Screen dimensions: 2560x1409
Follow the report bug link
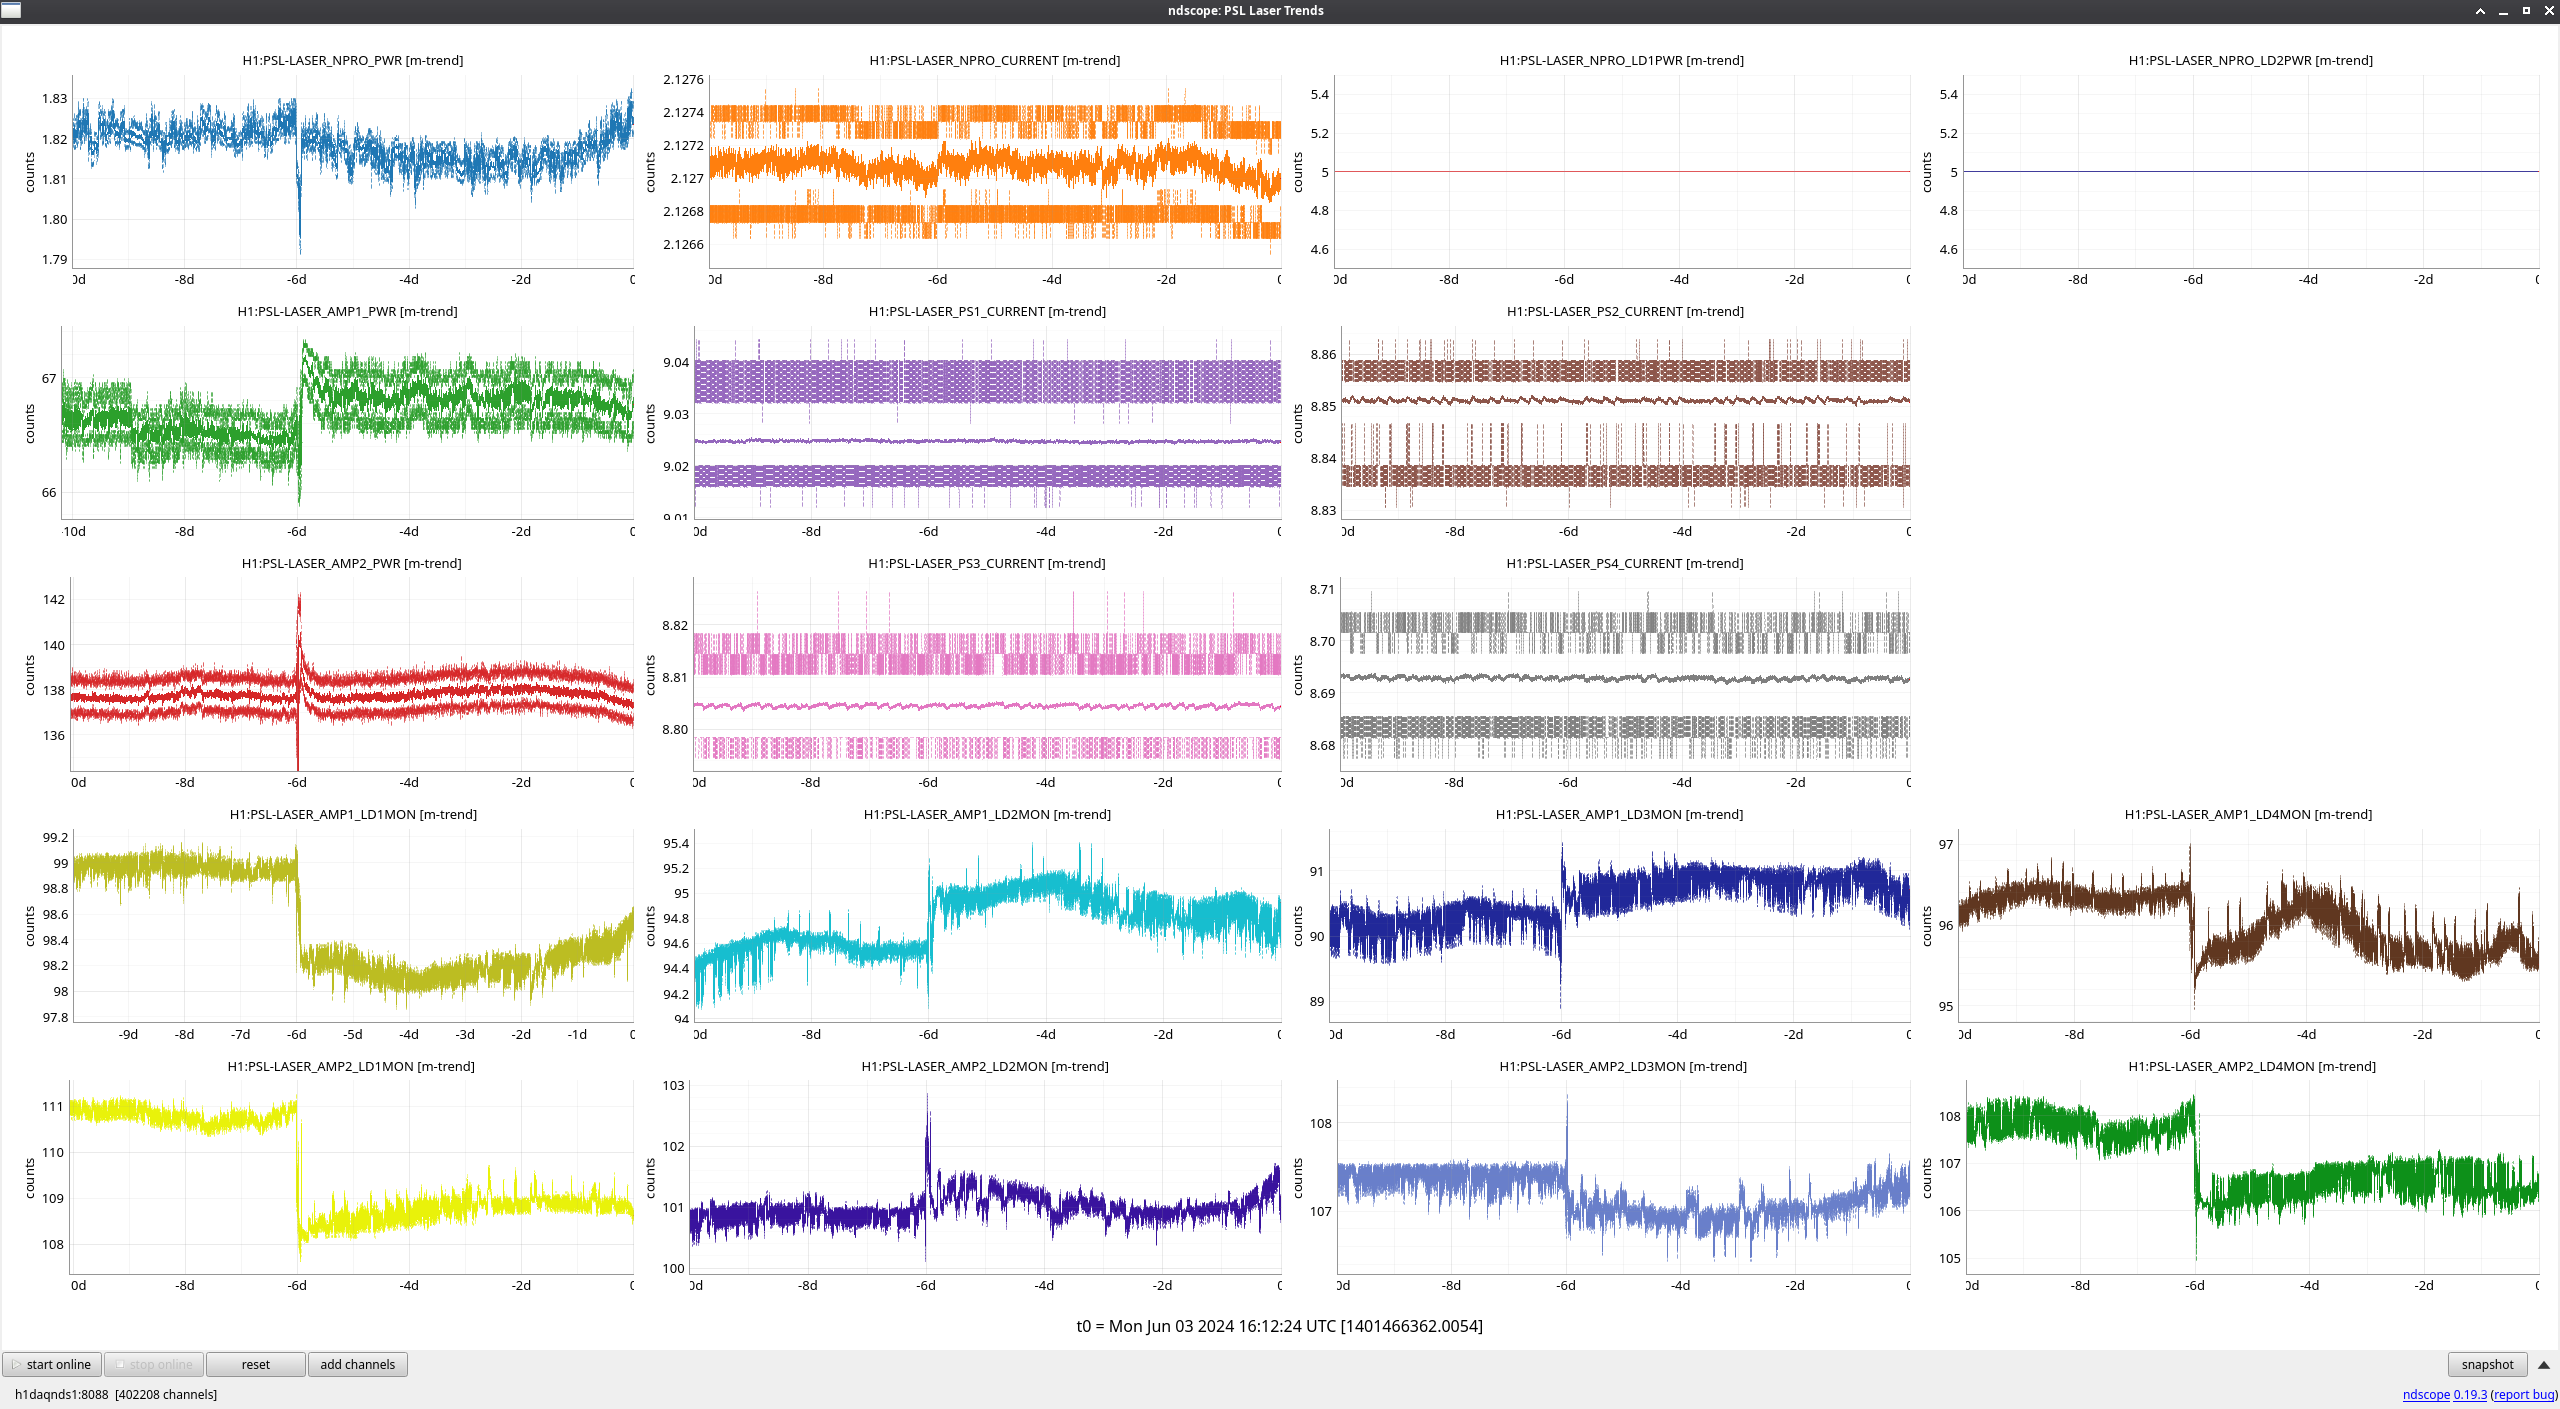pyautogui.click(x=2523, y=1394)
